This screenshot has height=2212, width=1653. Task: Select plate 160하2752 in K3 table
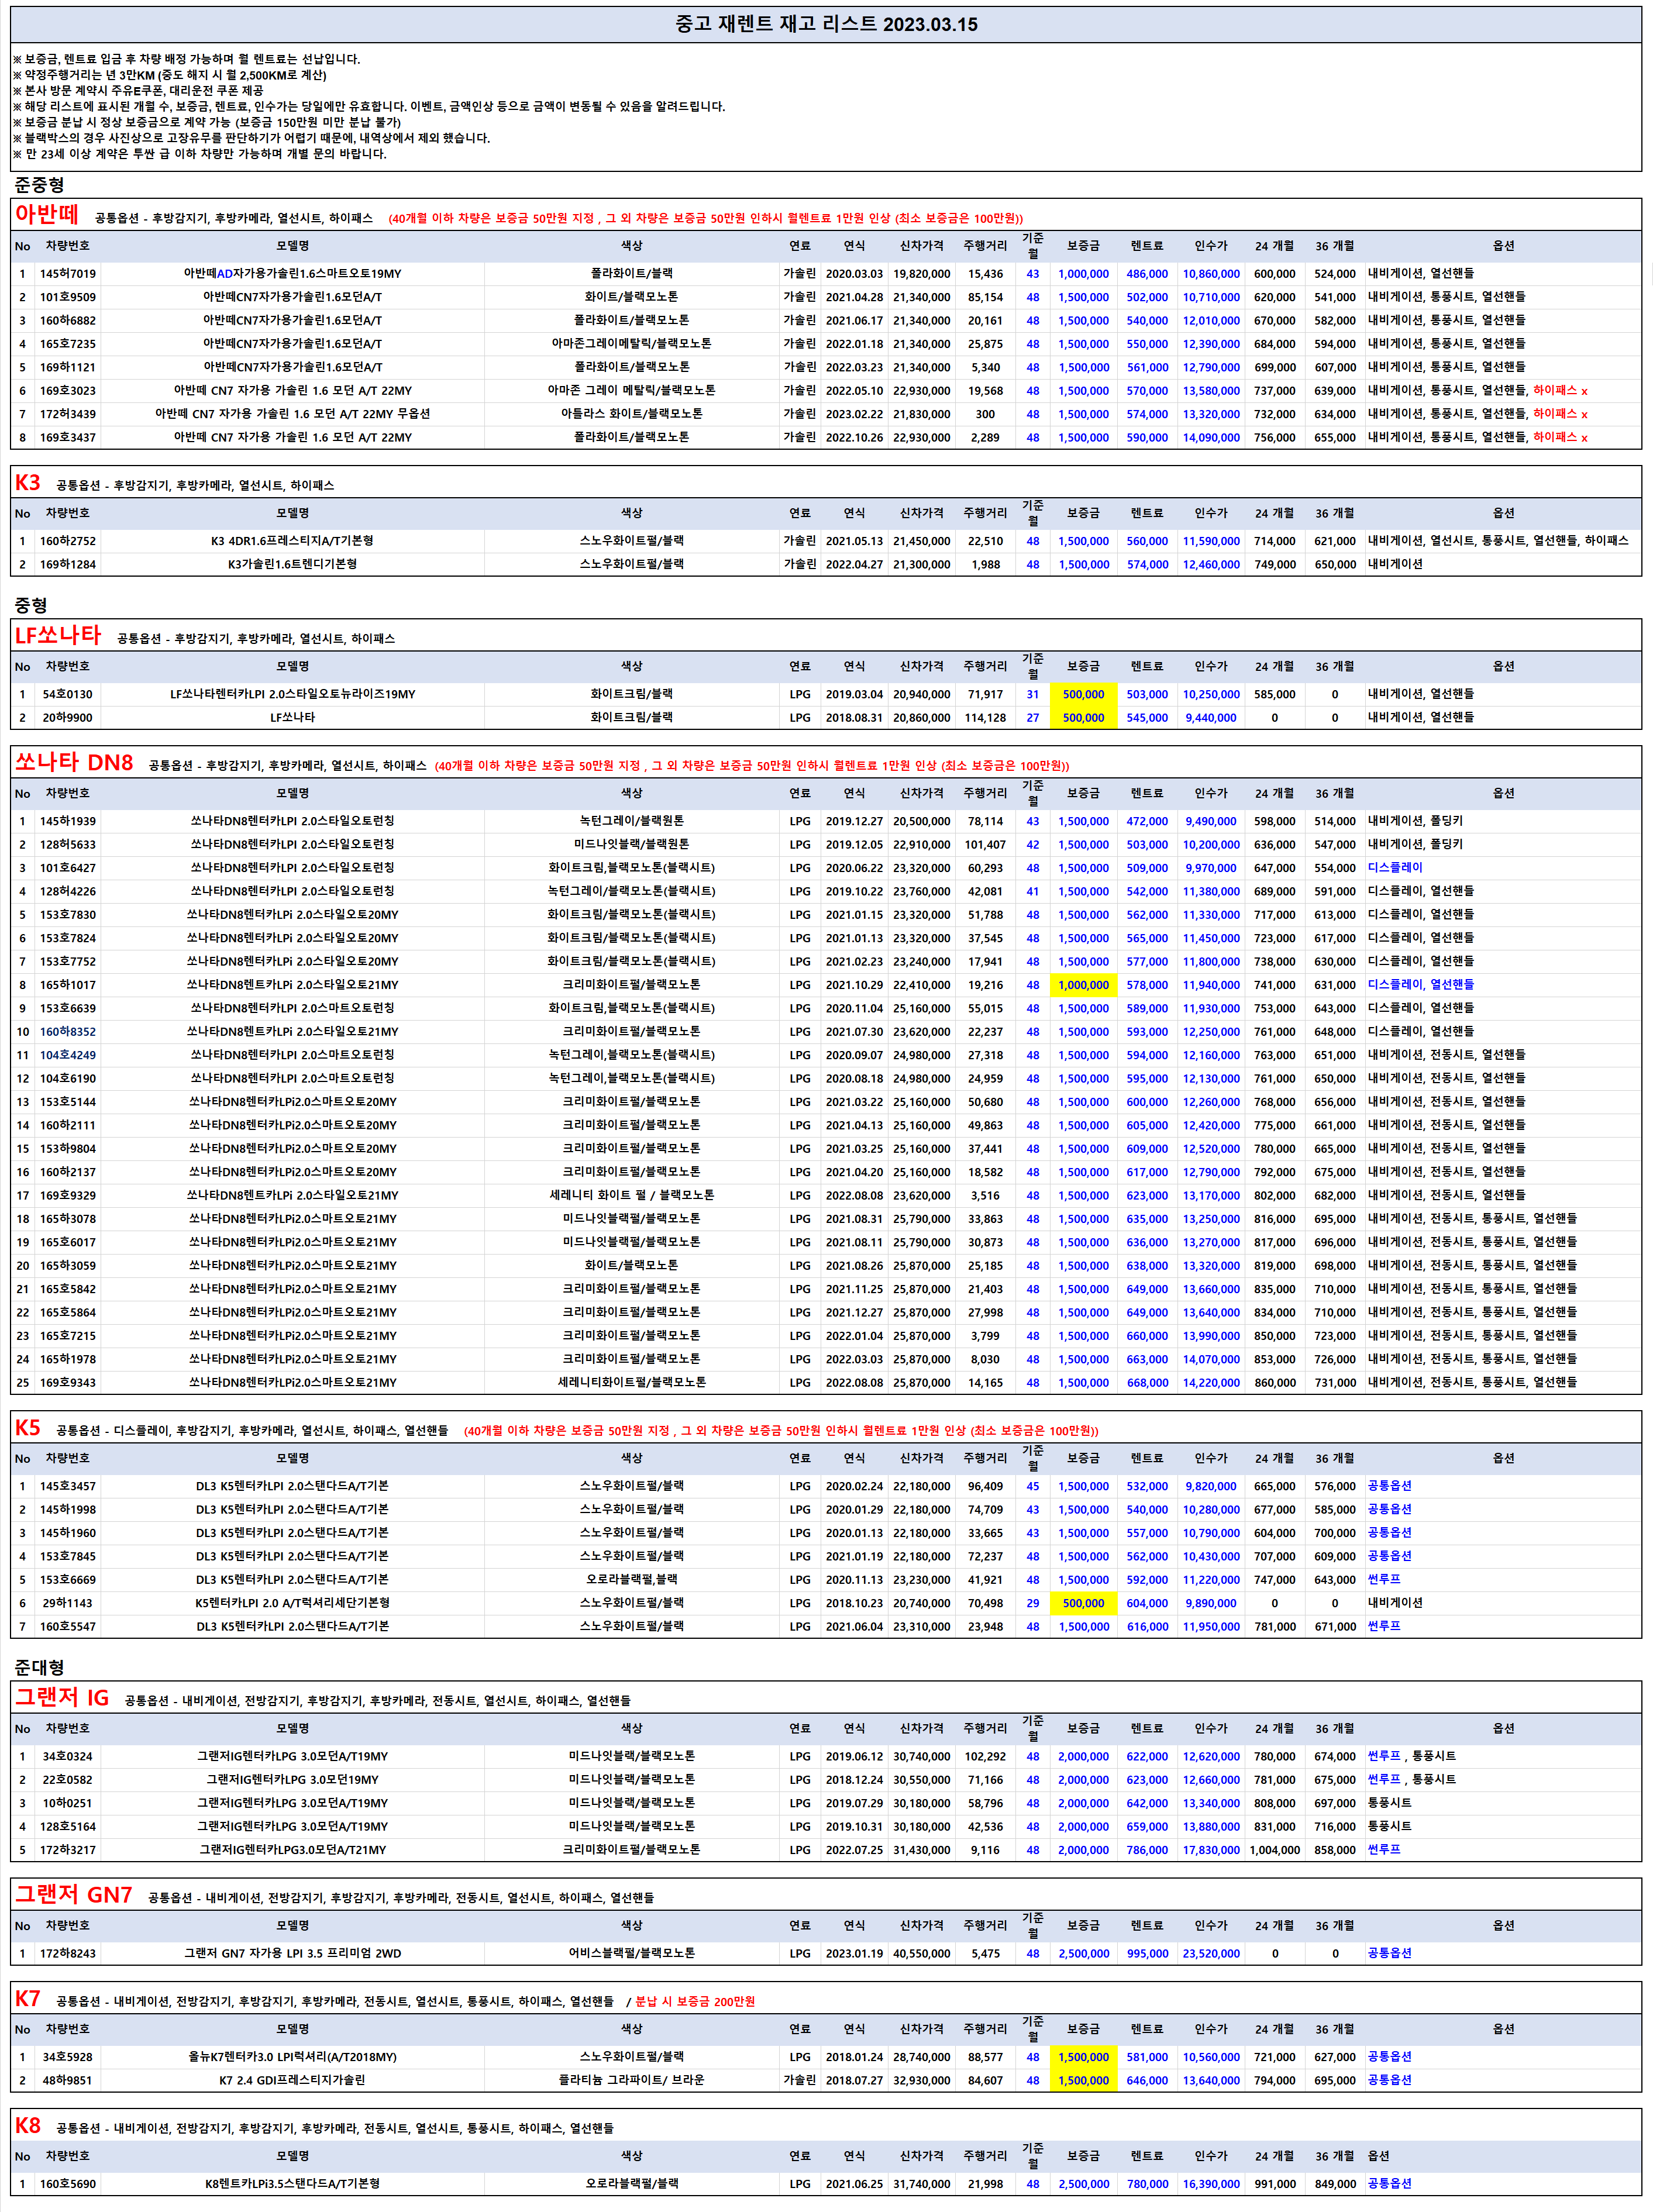tap(68, 541)
